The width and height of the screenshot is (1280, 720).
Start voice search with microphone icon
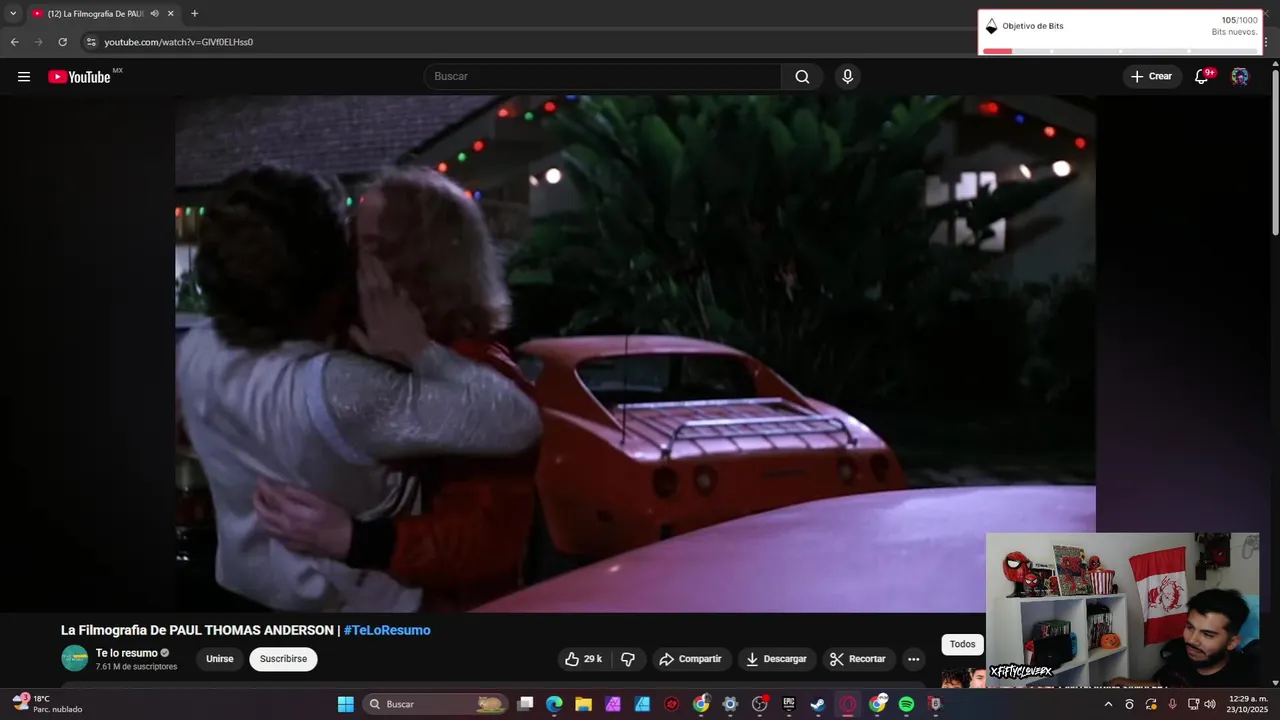tap(847, 77)
